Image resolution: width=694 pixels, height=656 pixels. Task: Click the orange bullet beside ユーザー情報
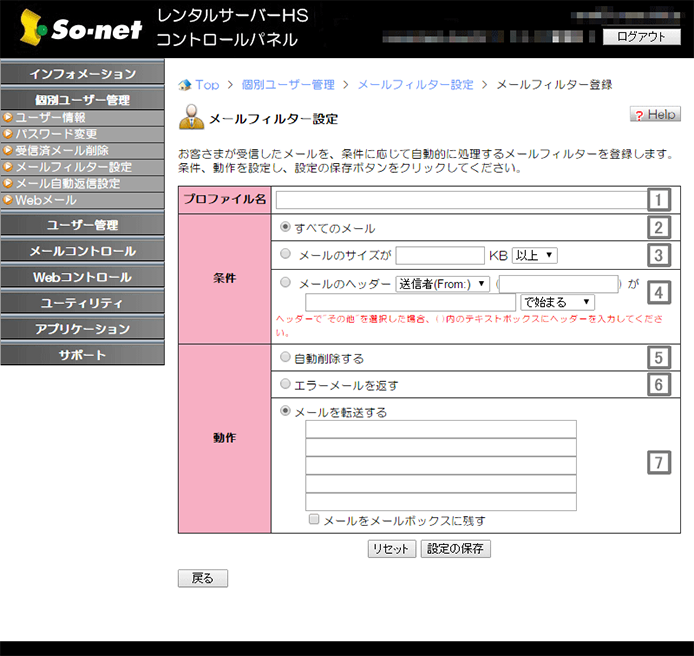8,118
